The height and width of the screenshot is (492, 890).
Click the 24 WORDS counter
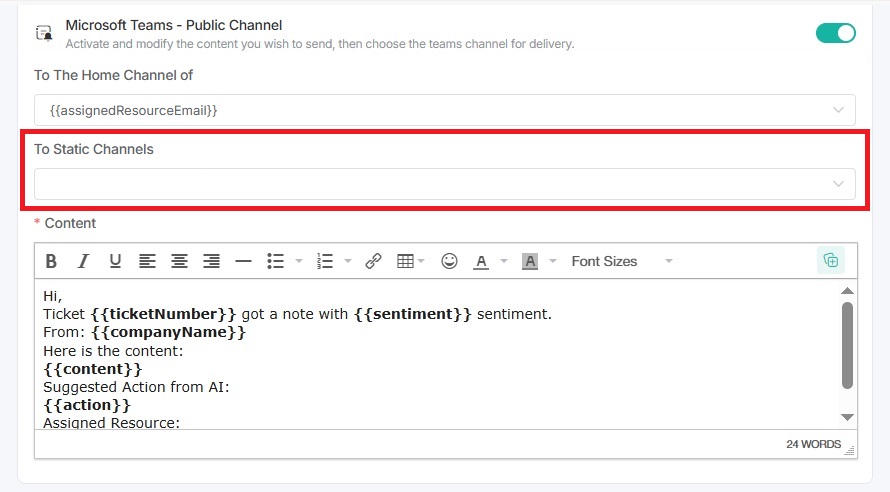coord(813,444)
